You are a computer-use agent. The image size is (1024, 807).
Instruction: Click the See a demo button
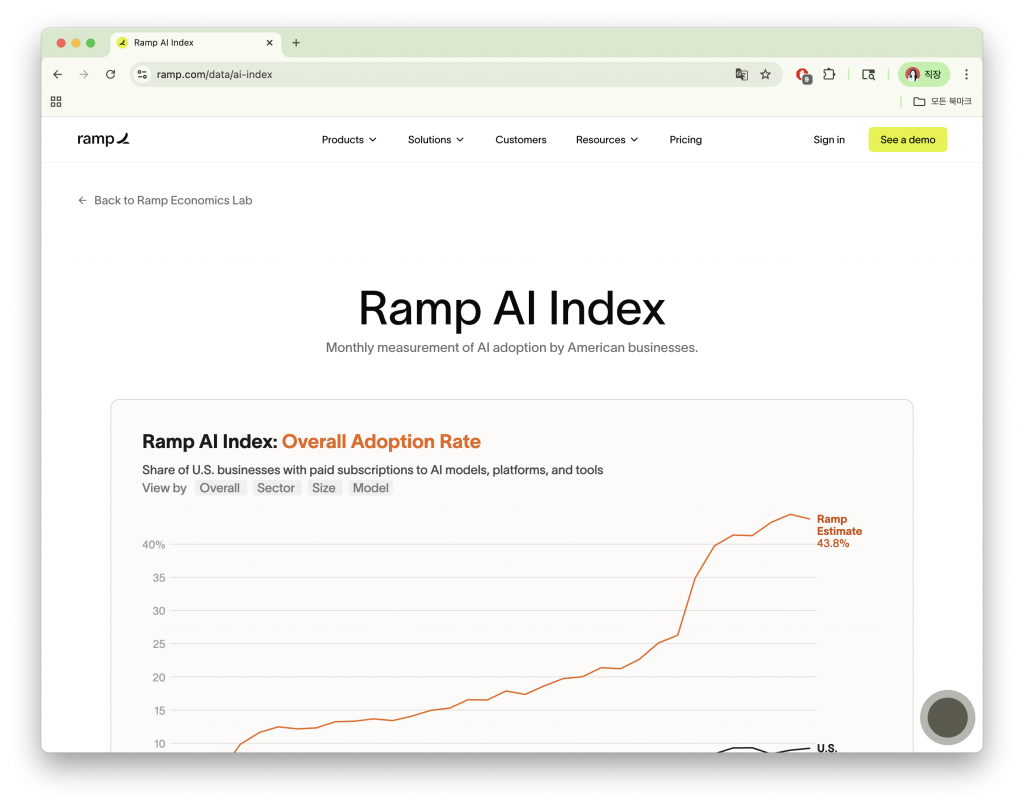(x=907, y=140)
